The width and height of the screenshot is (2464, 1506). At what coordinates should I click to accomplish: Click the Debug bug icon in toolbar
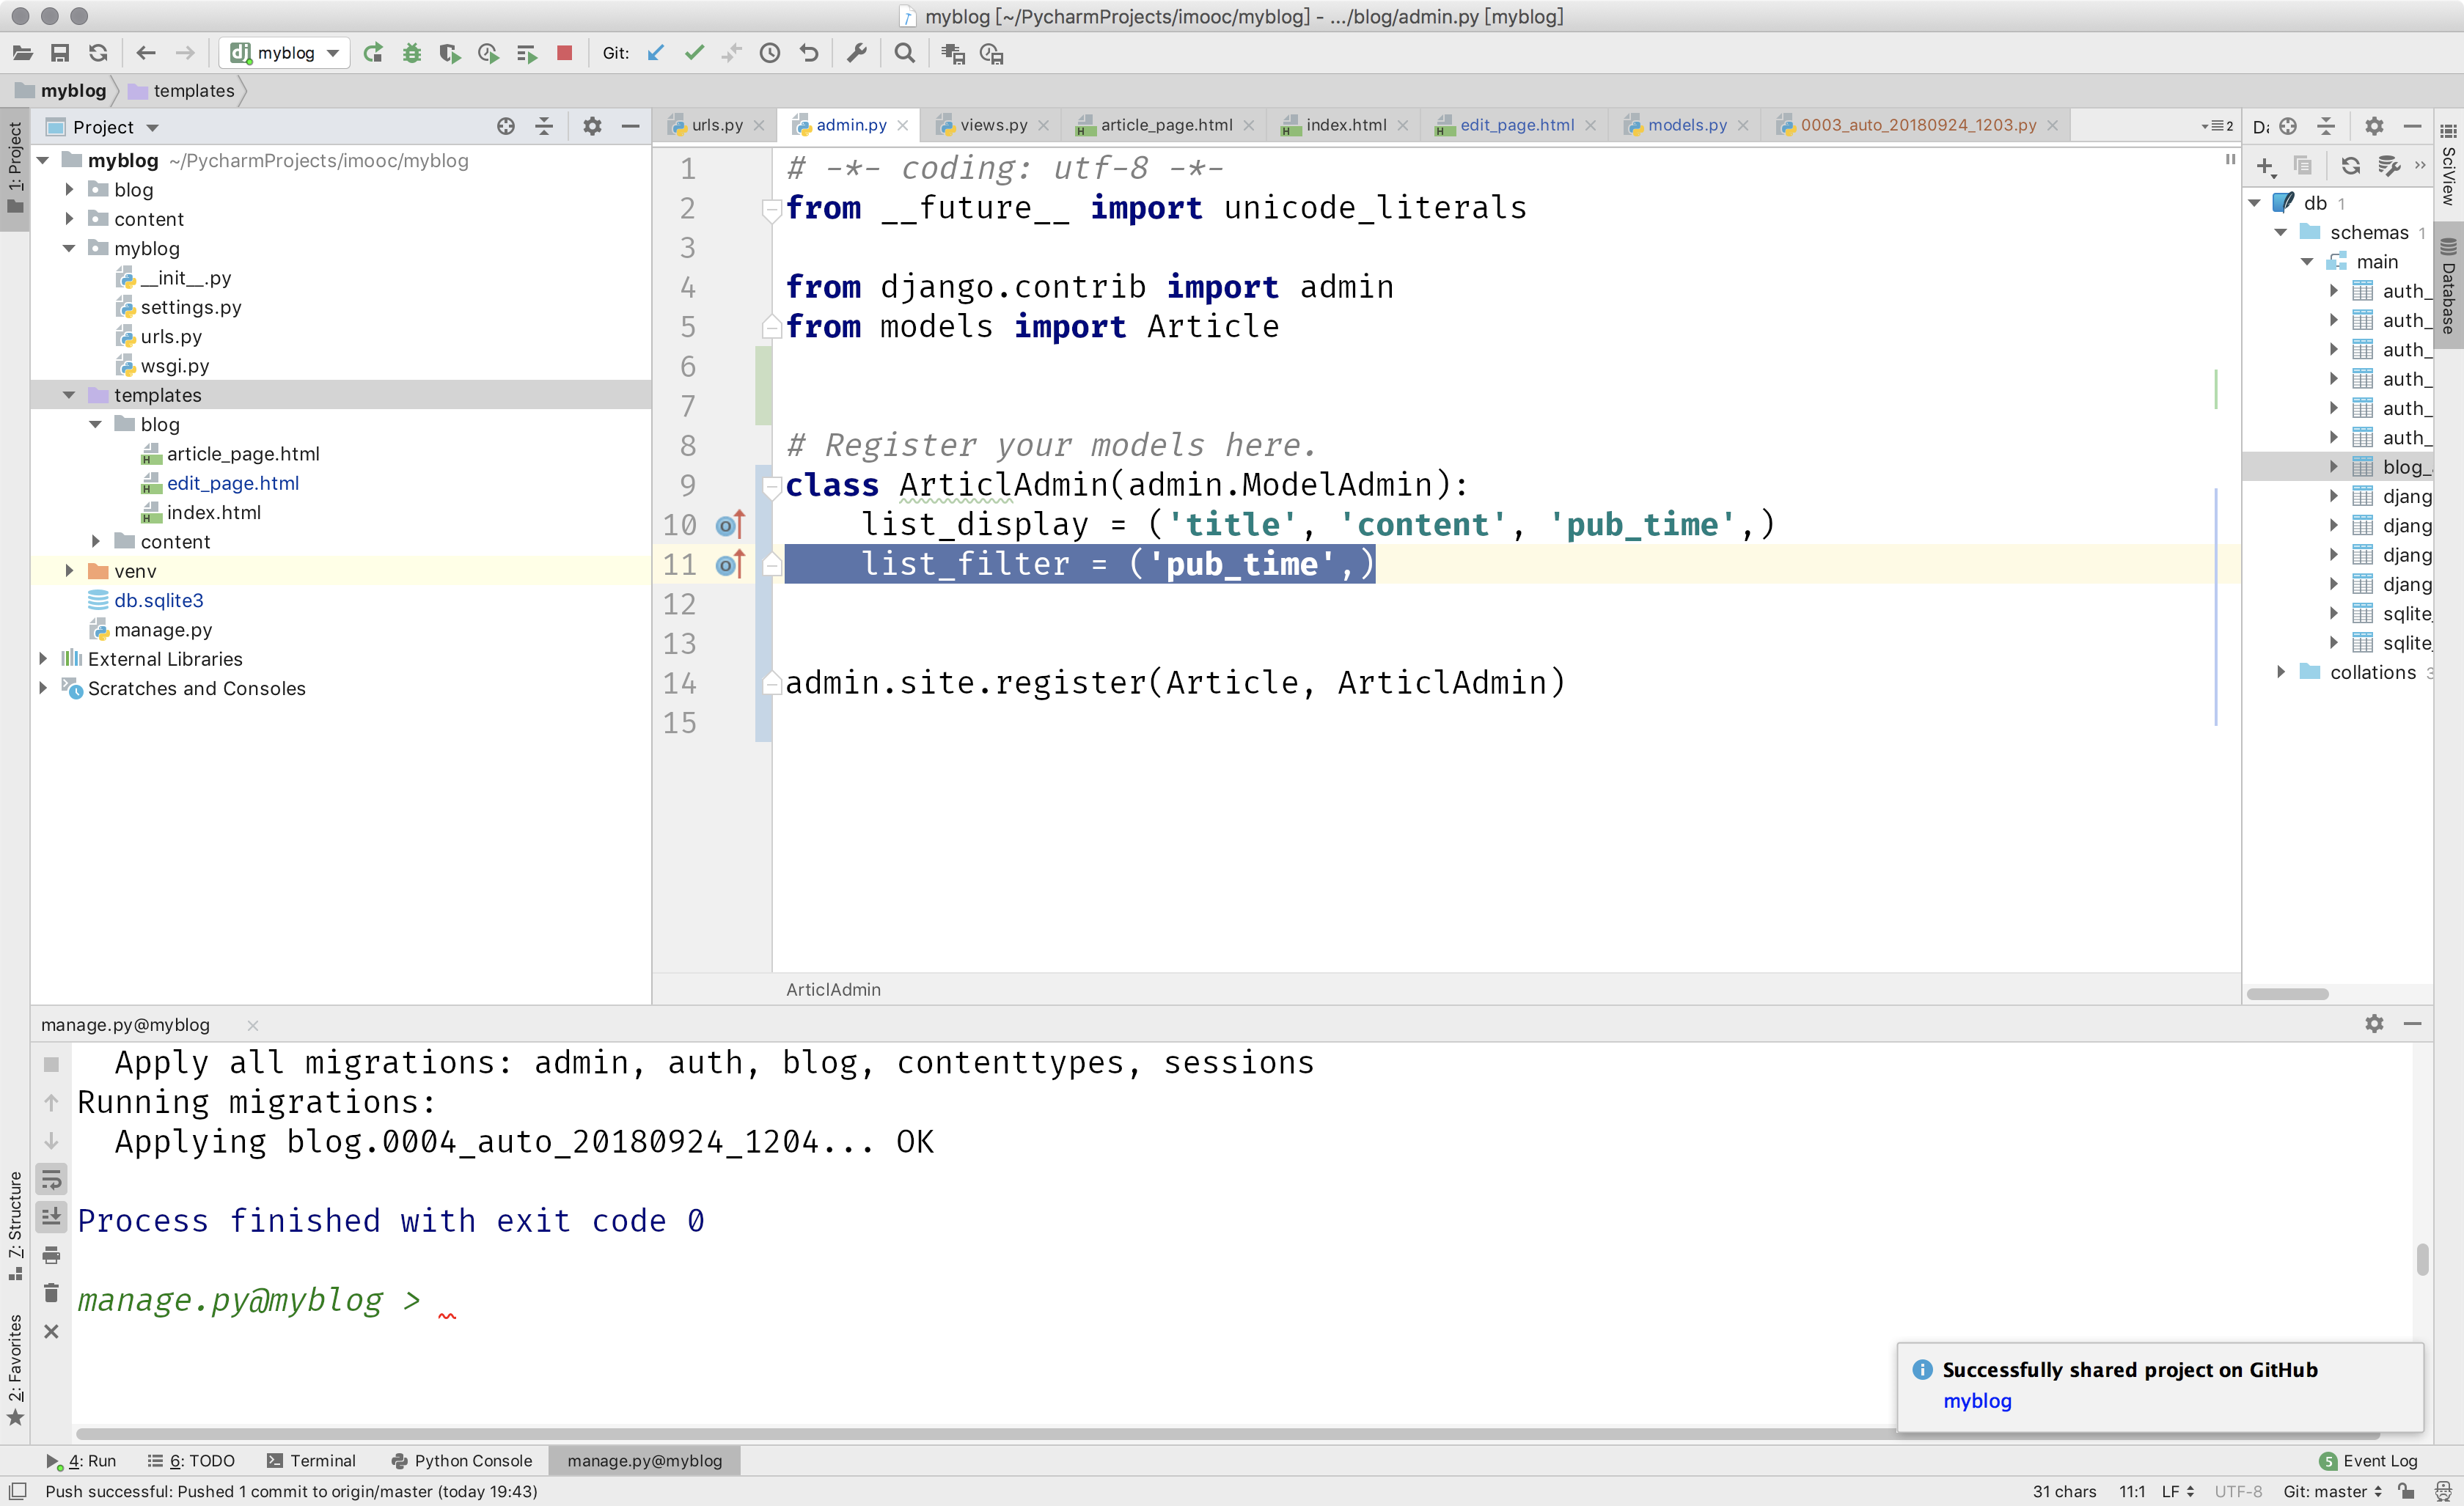click(x=411, y=53)
